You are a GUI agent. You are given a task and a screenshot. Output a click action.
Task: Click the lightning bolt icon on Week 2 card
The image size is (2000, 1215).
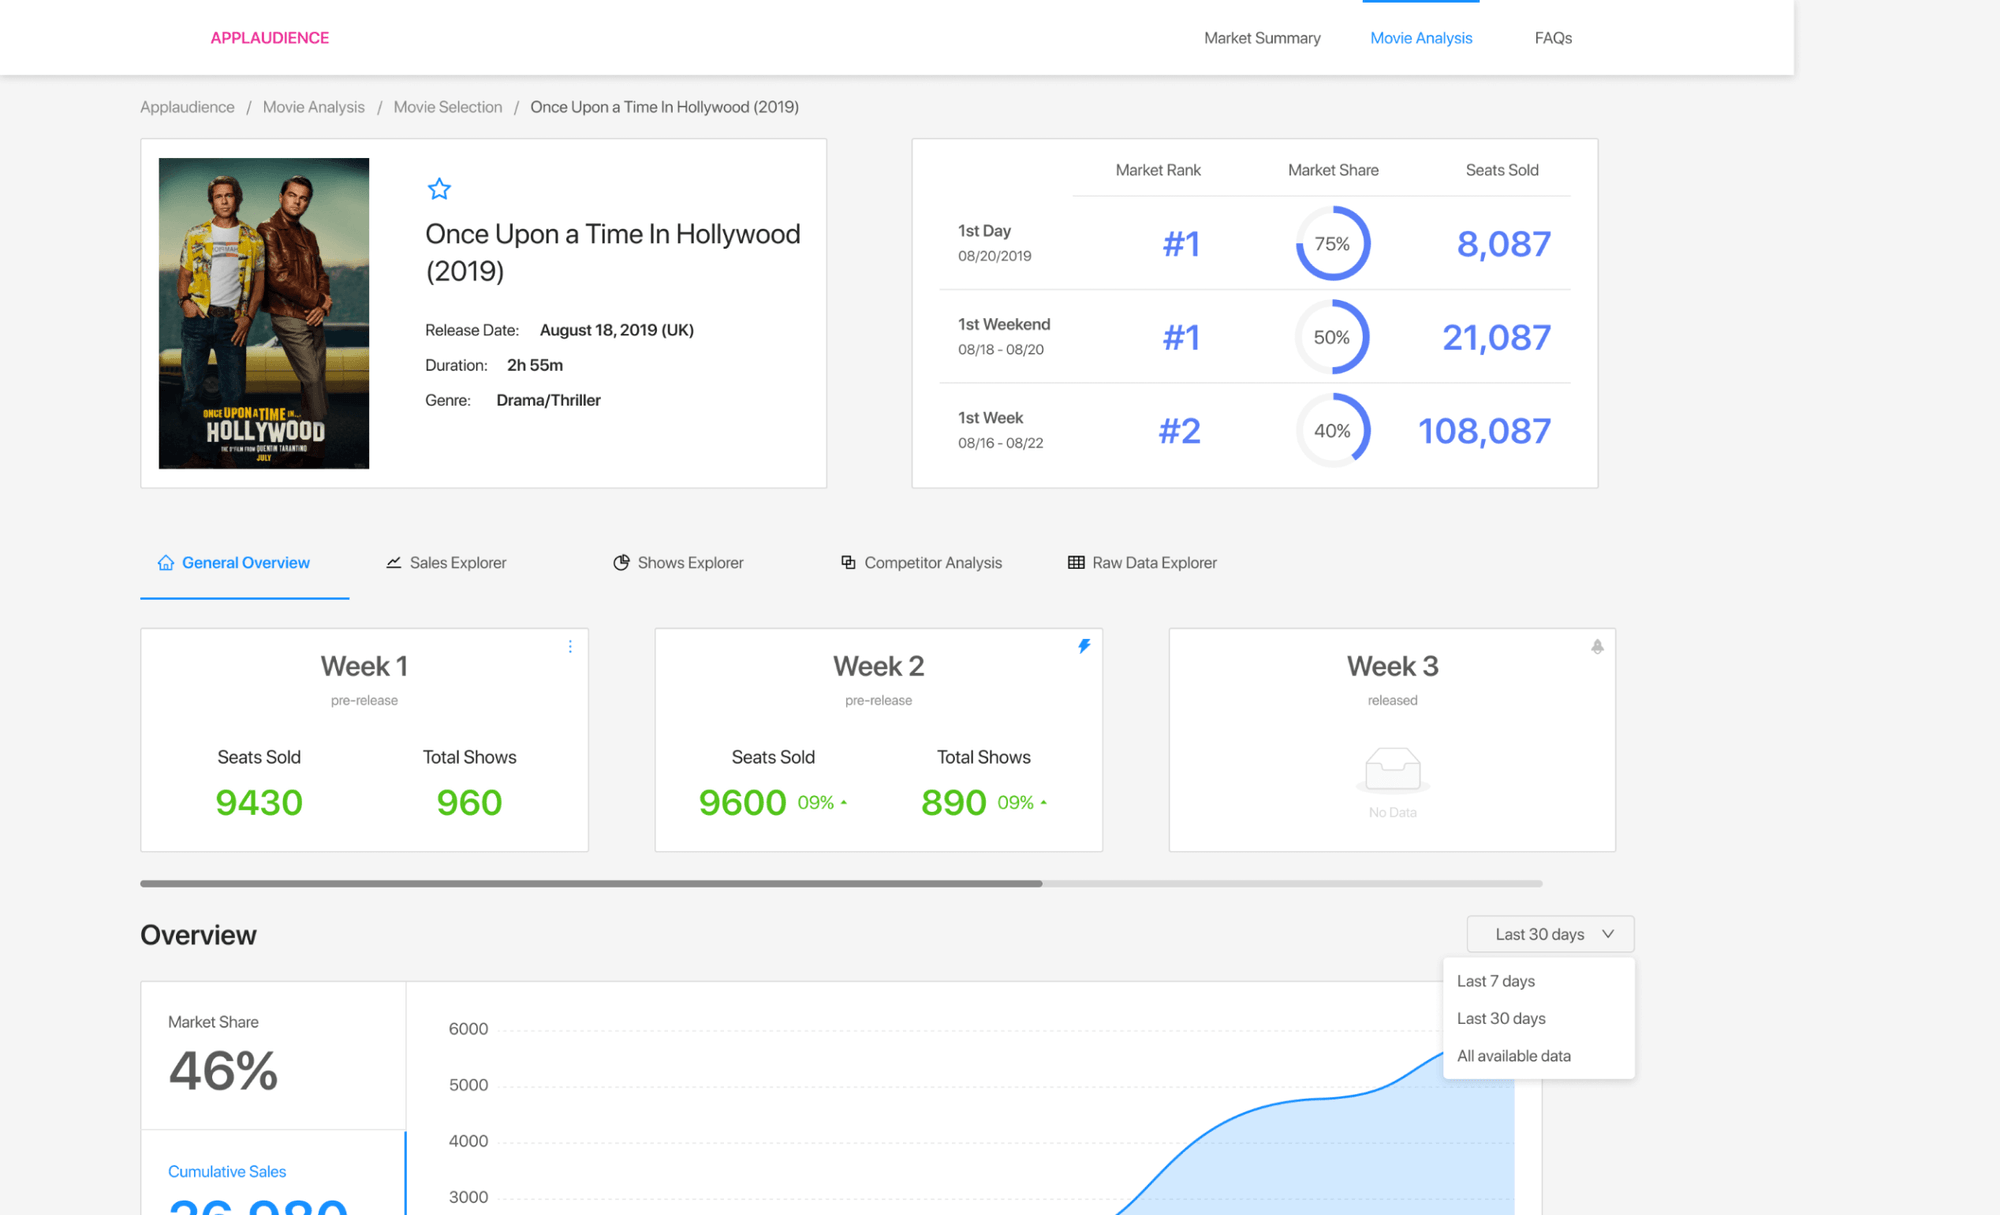[1085, 646]
